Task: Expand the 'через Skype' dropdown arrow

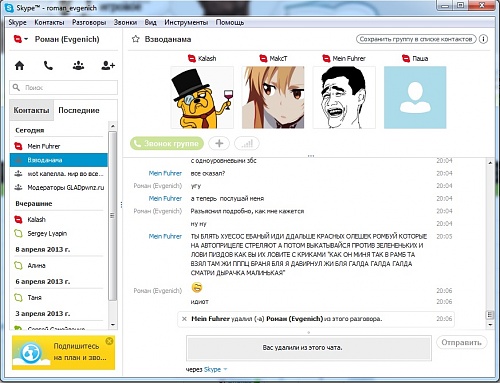Action: point(225,369)
